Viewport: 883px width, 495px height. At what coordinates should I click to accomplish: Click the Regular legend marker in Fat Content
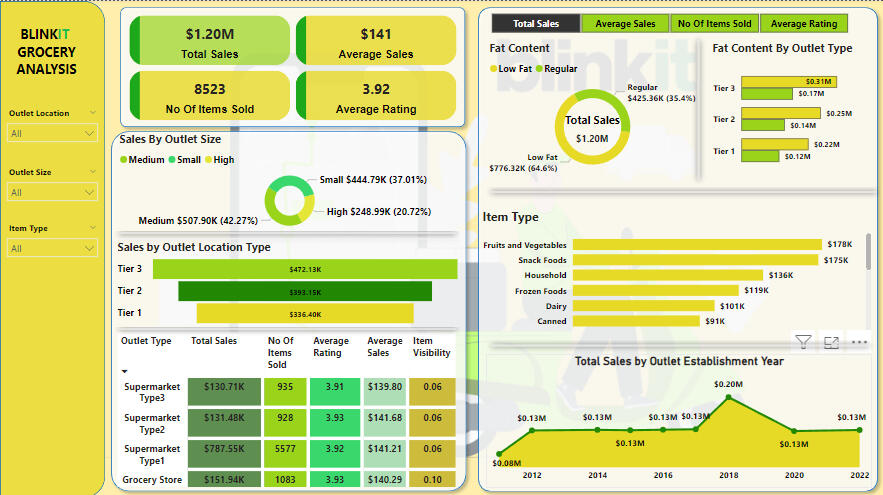pos(538,68)
